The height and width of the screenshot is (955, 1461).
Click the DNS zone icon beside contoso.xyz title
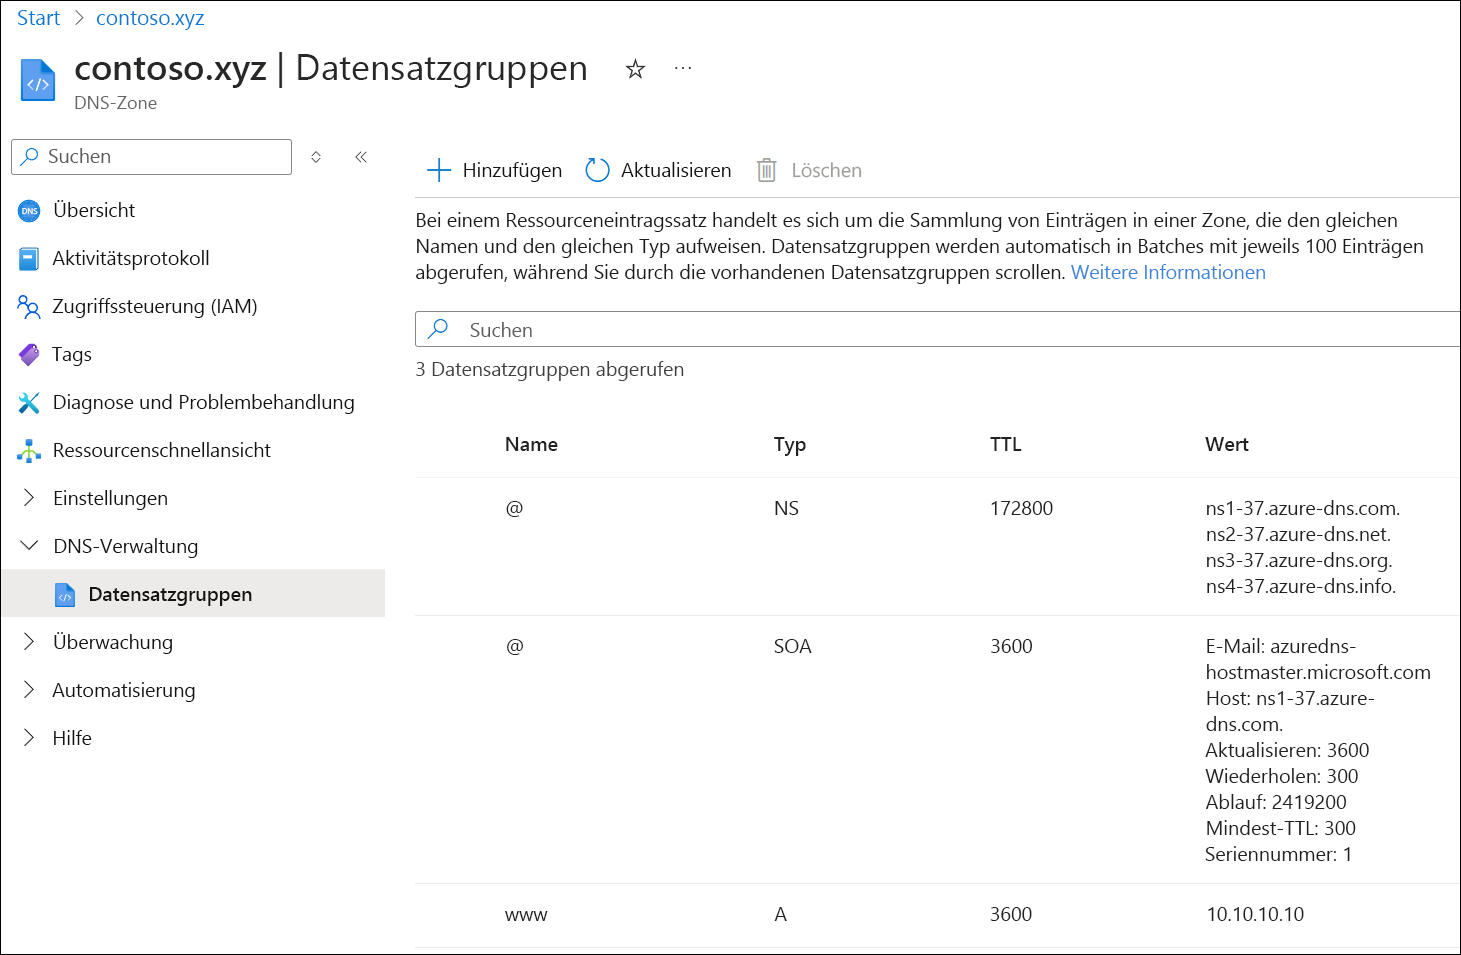(x=38, y=81)
